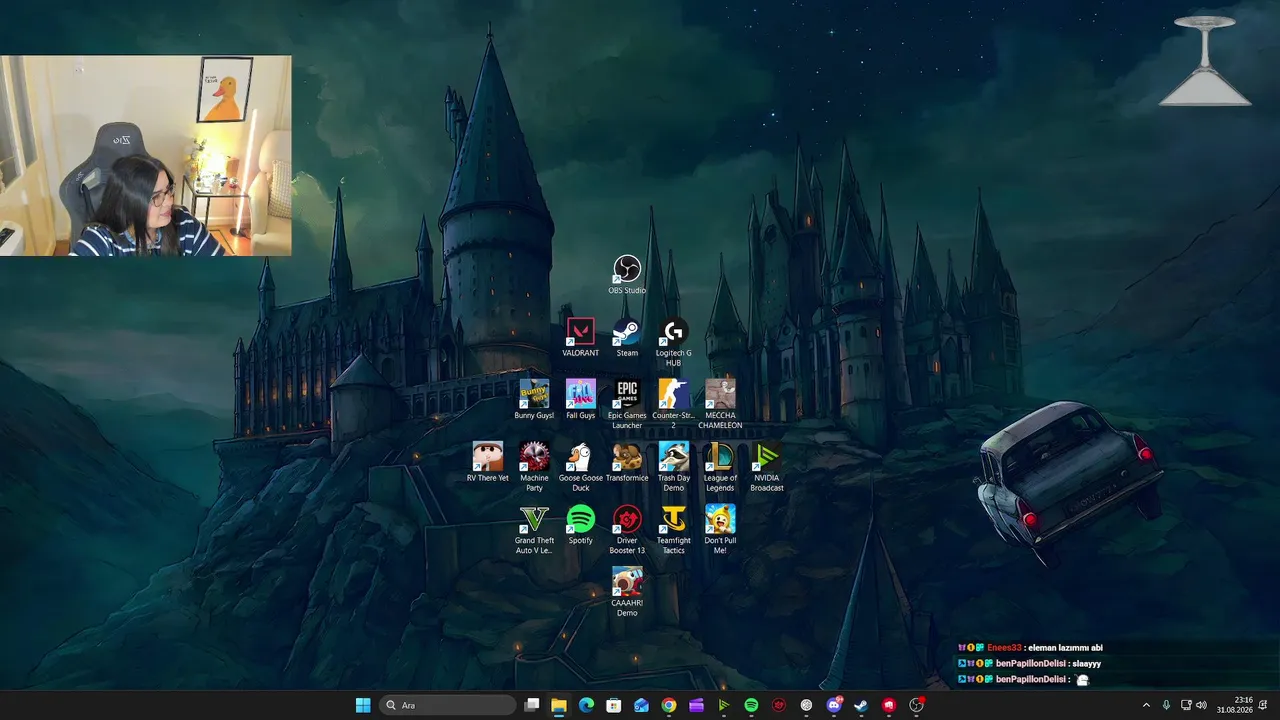Select the Transformice desktop shortcut

(627, 463)
